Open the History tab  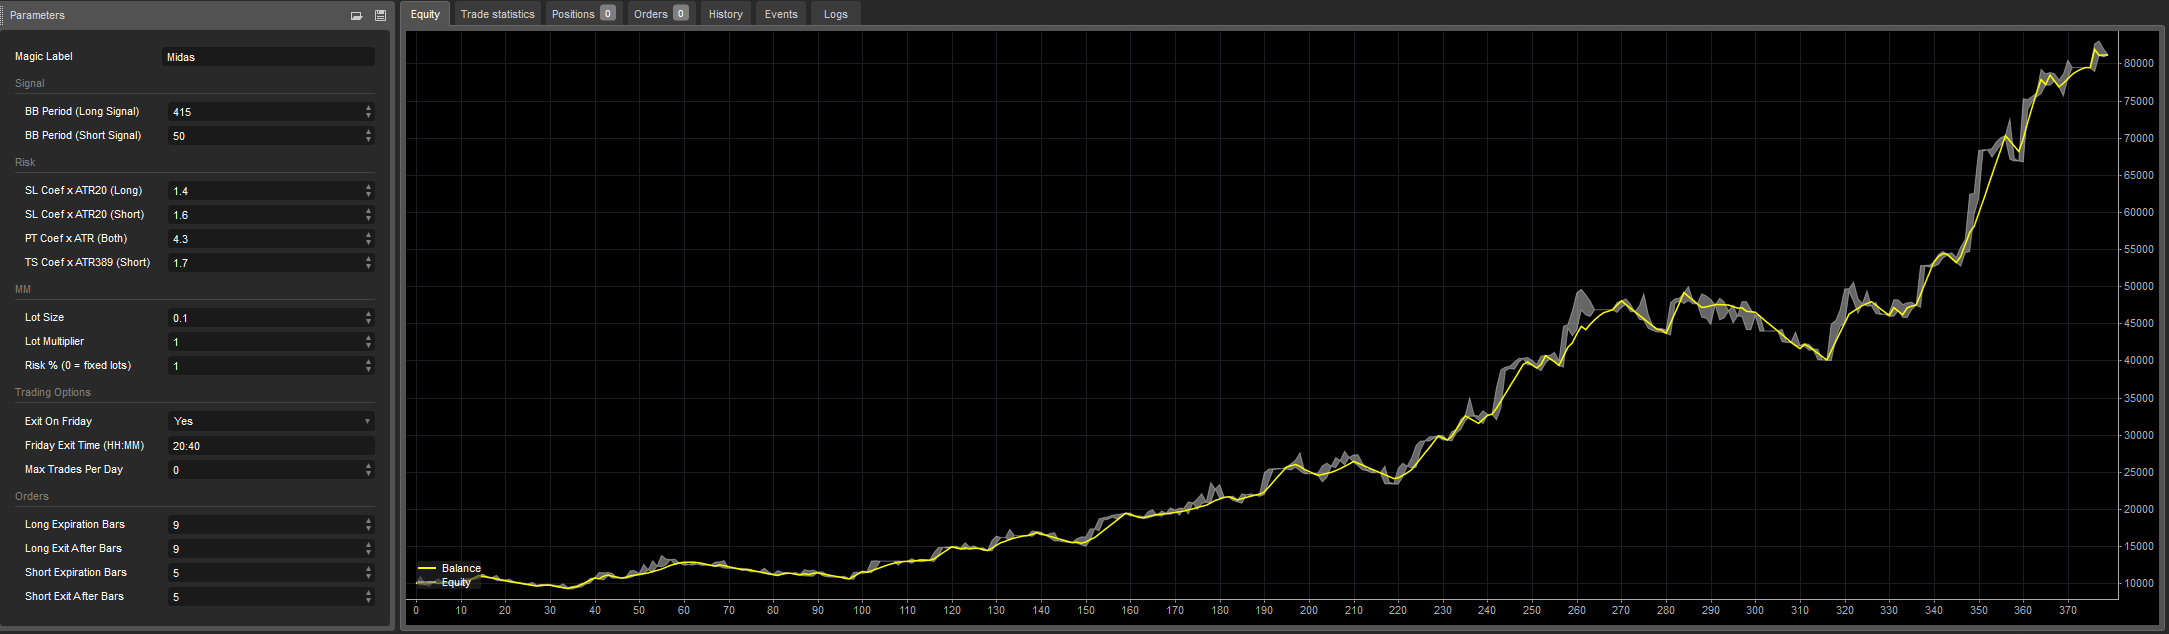725,14
